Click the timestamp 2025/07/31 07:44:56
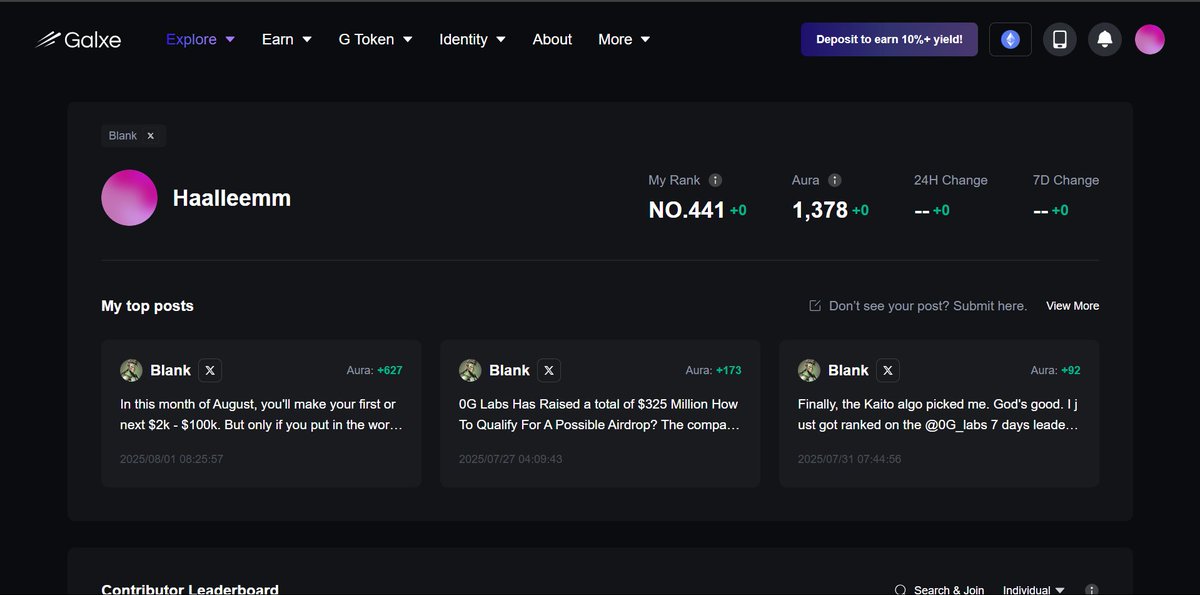The image size is (1200, 595). [850, 459]
